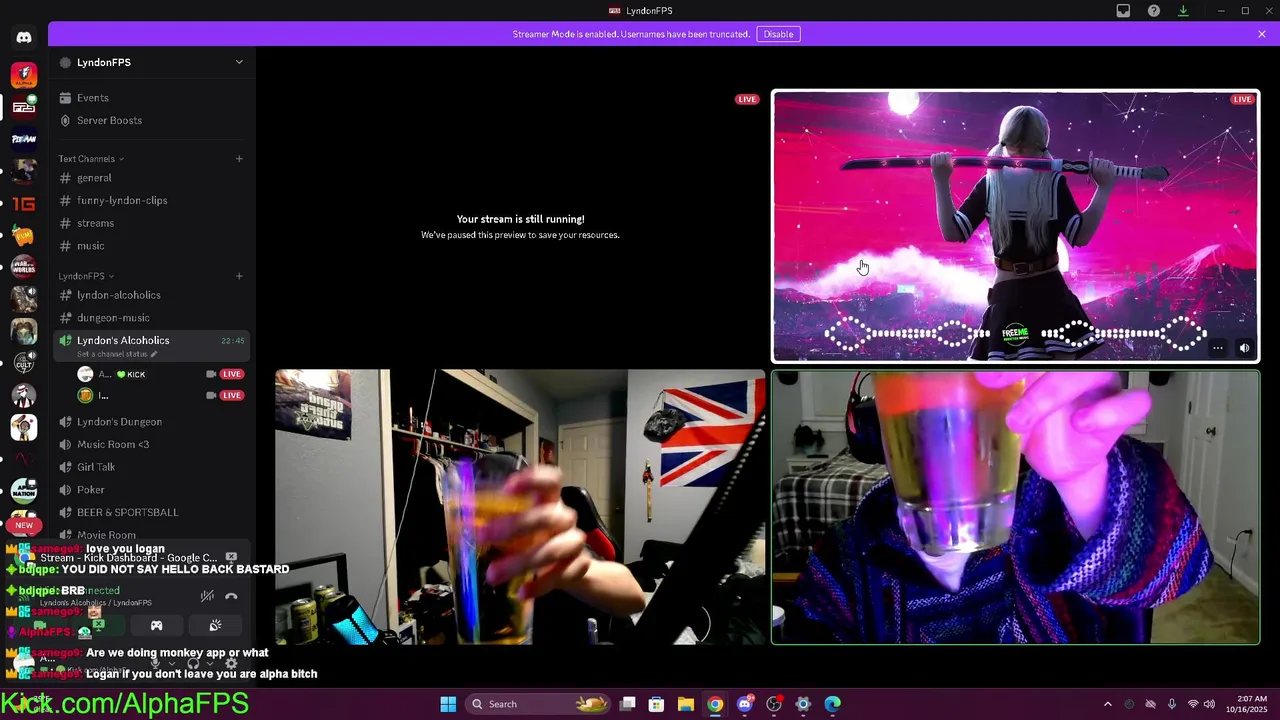Image resolution: width=1280 pixels, height=720 pixels.
Task: Focus the webcam tile with the UK flag
Action: [x=520, y=507]
